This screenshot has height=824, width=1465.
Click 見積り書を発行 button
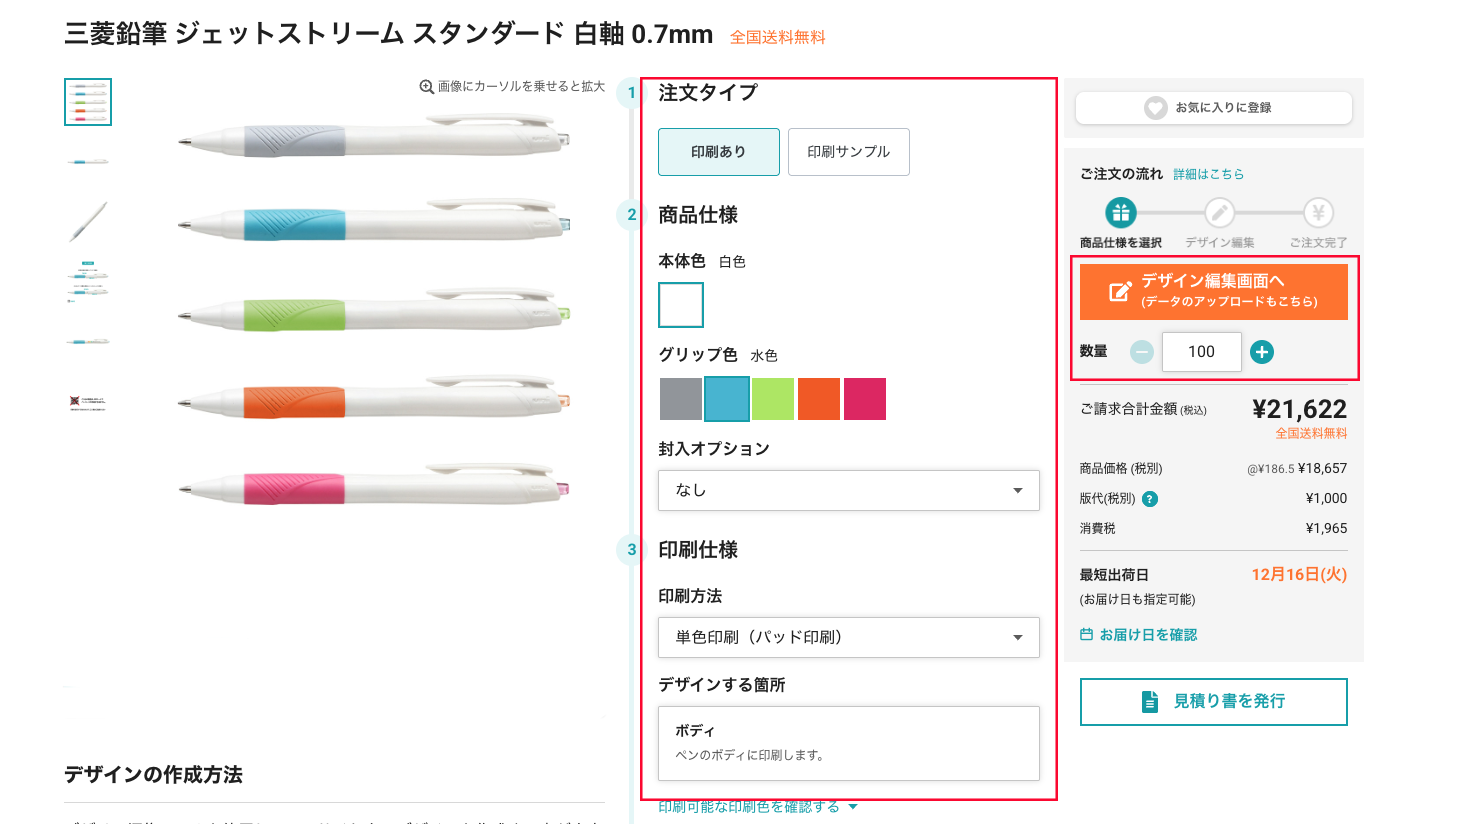click(x=1214, y=702)
